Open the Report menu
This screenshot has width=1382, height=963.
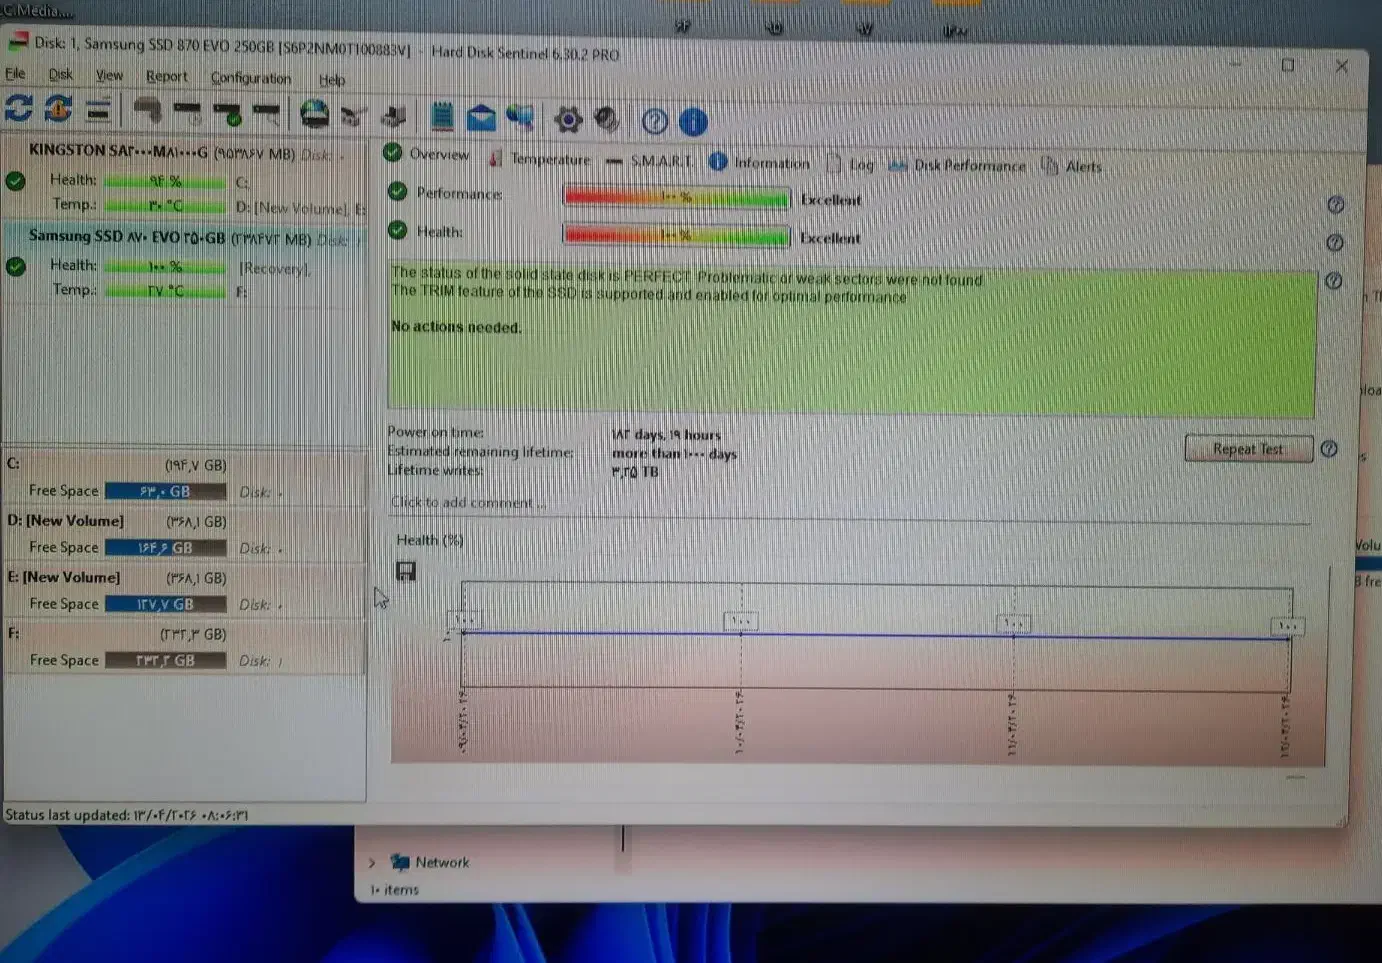[x=166, y=77]
